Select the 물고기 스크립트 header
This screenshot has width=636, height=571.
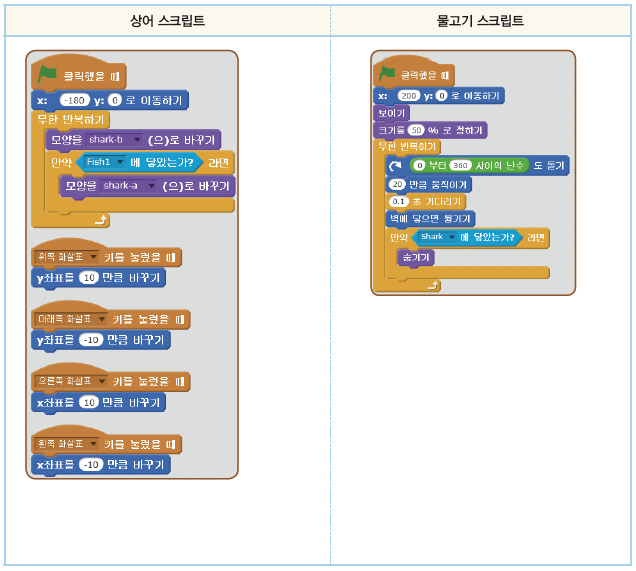pos(481,20)
